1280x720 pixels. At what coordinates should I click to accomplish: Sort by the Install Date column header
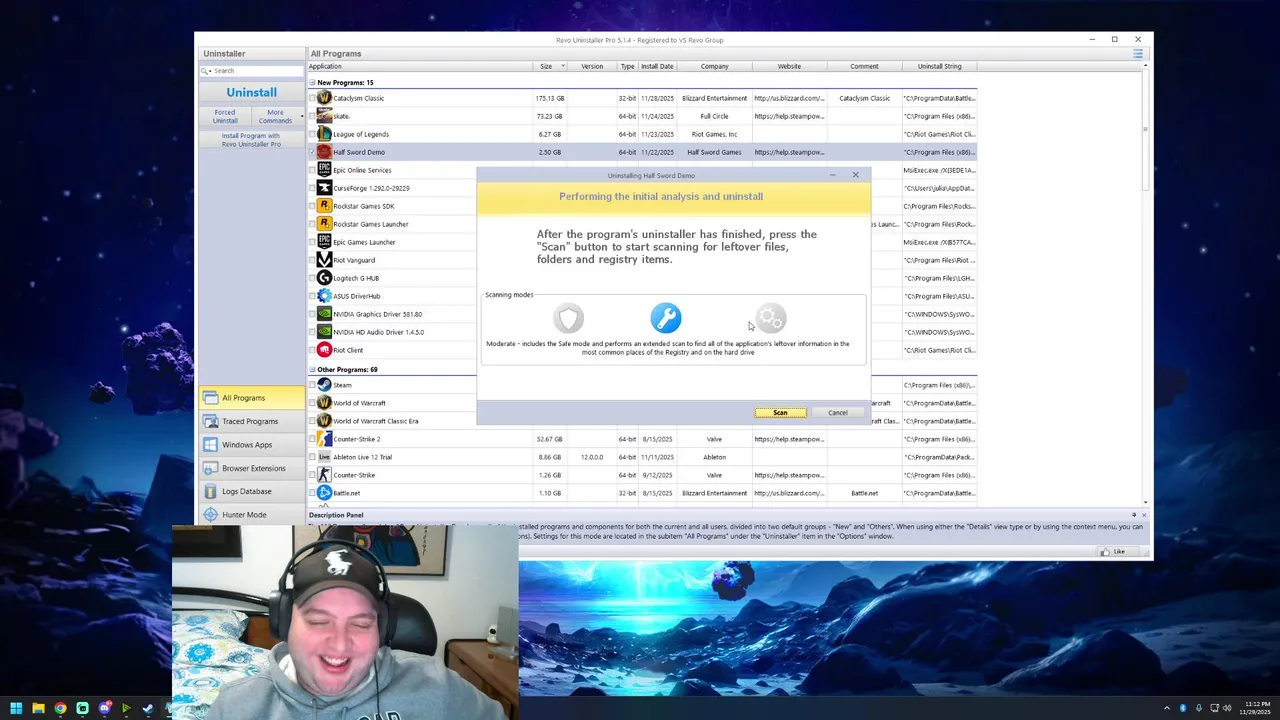tap(657, 66)
